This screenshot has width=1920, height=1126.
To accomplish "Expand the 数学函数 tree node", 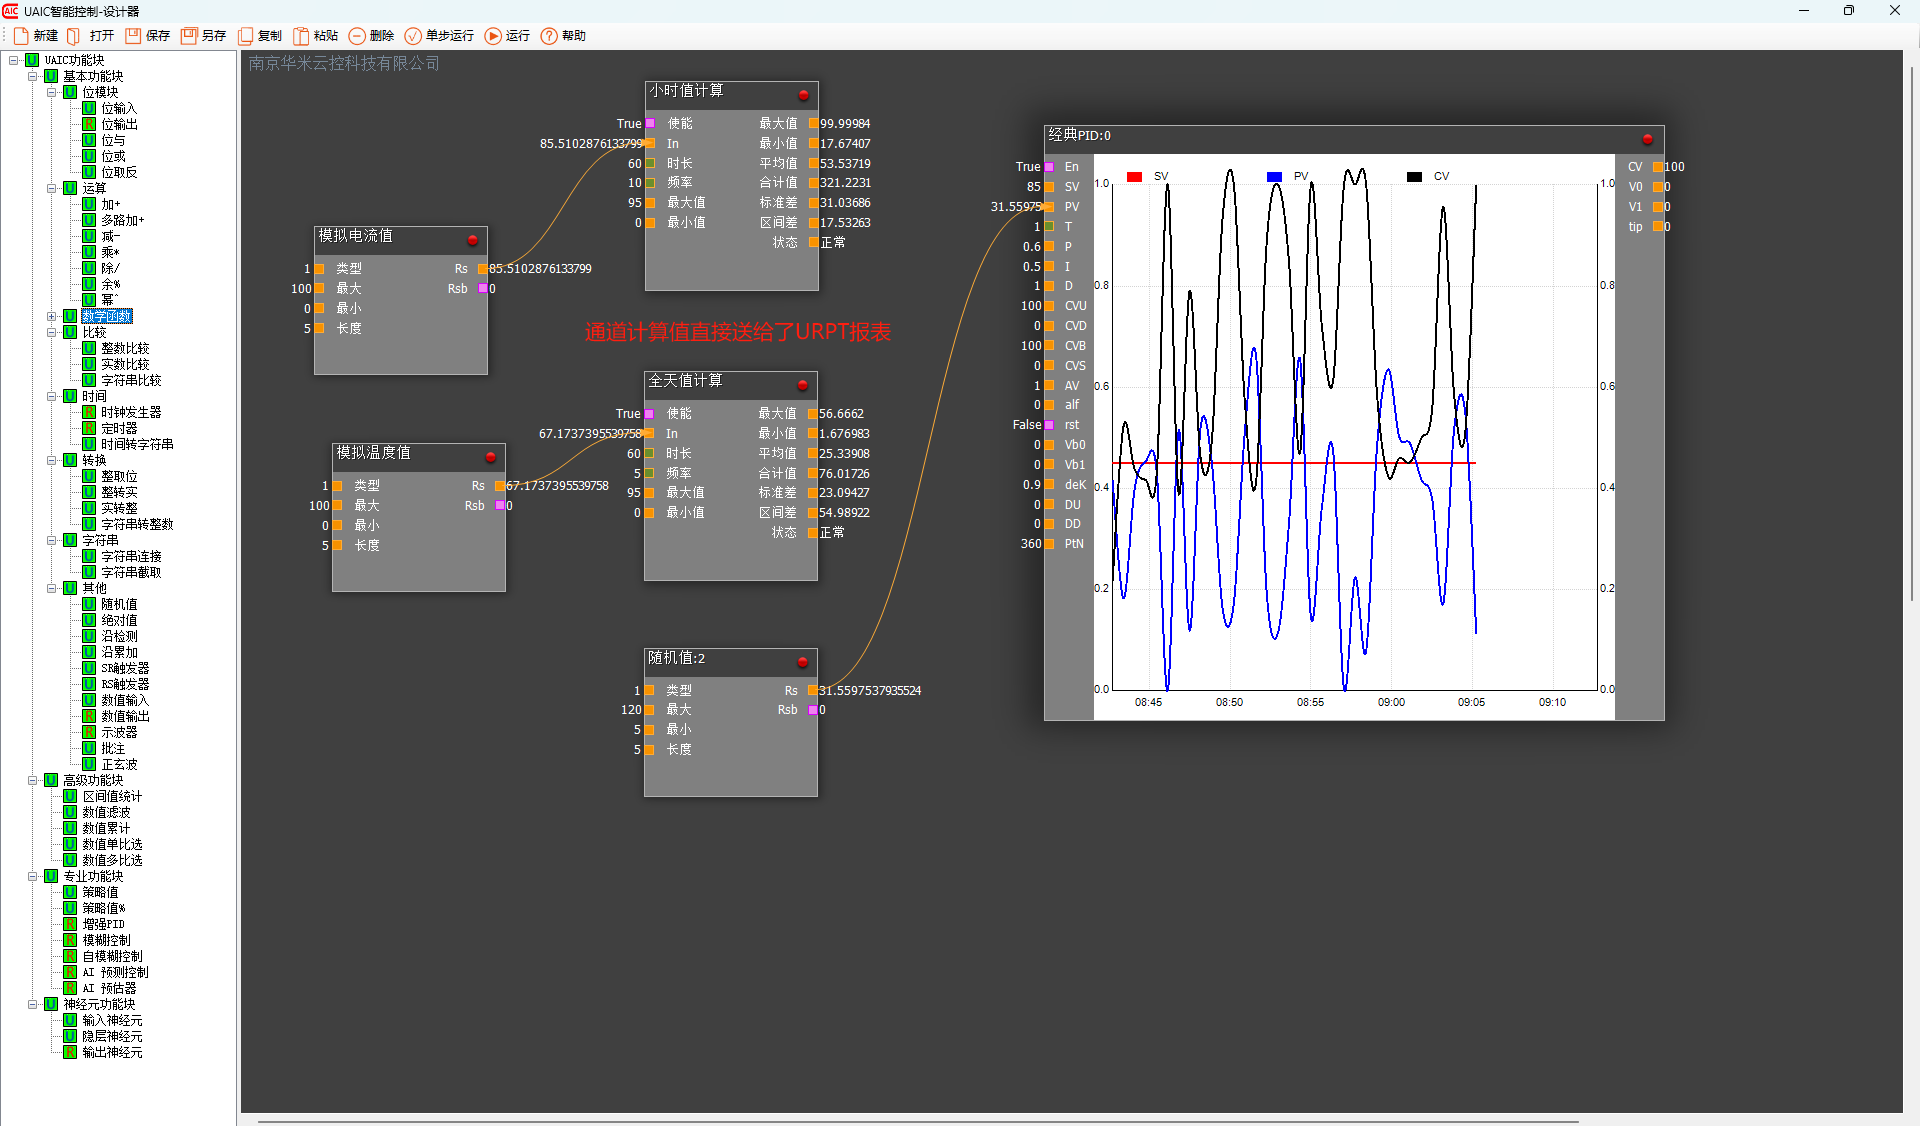I will click(x=52, y=316).
